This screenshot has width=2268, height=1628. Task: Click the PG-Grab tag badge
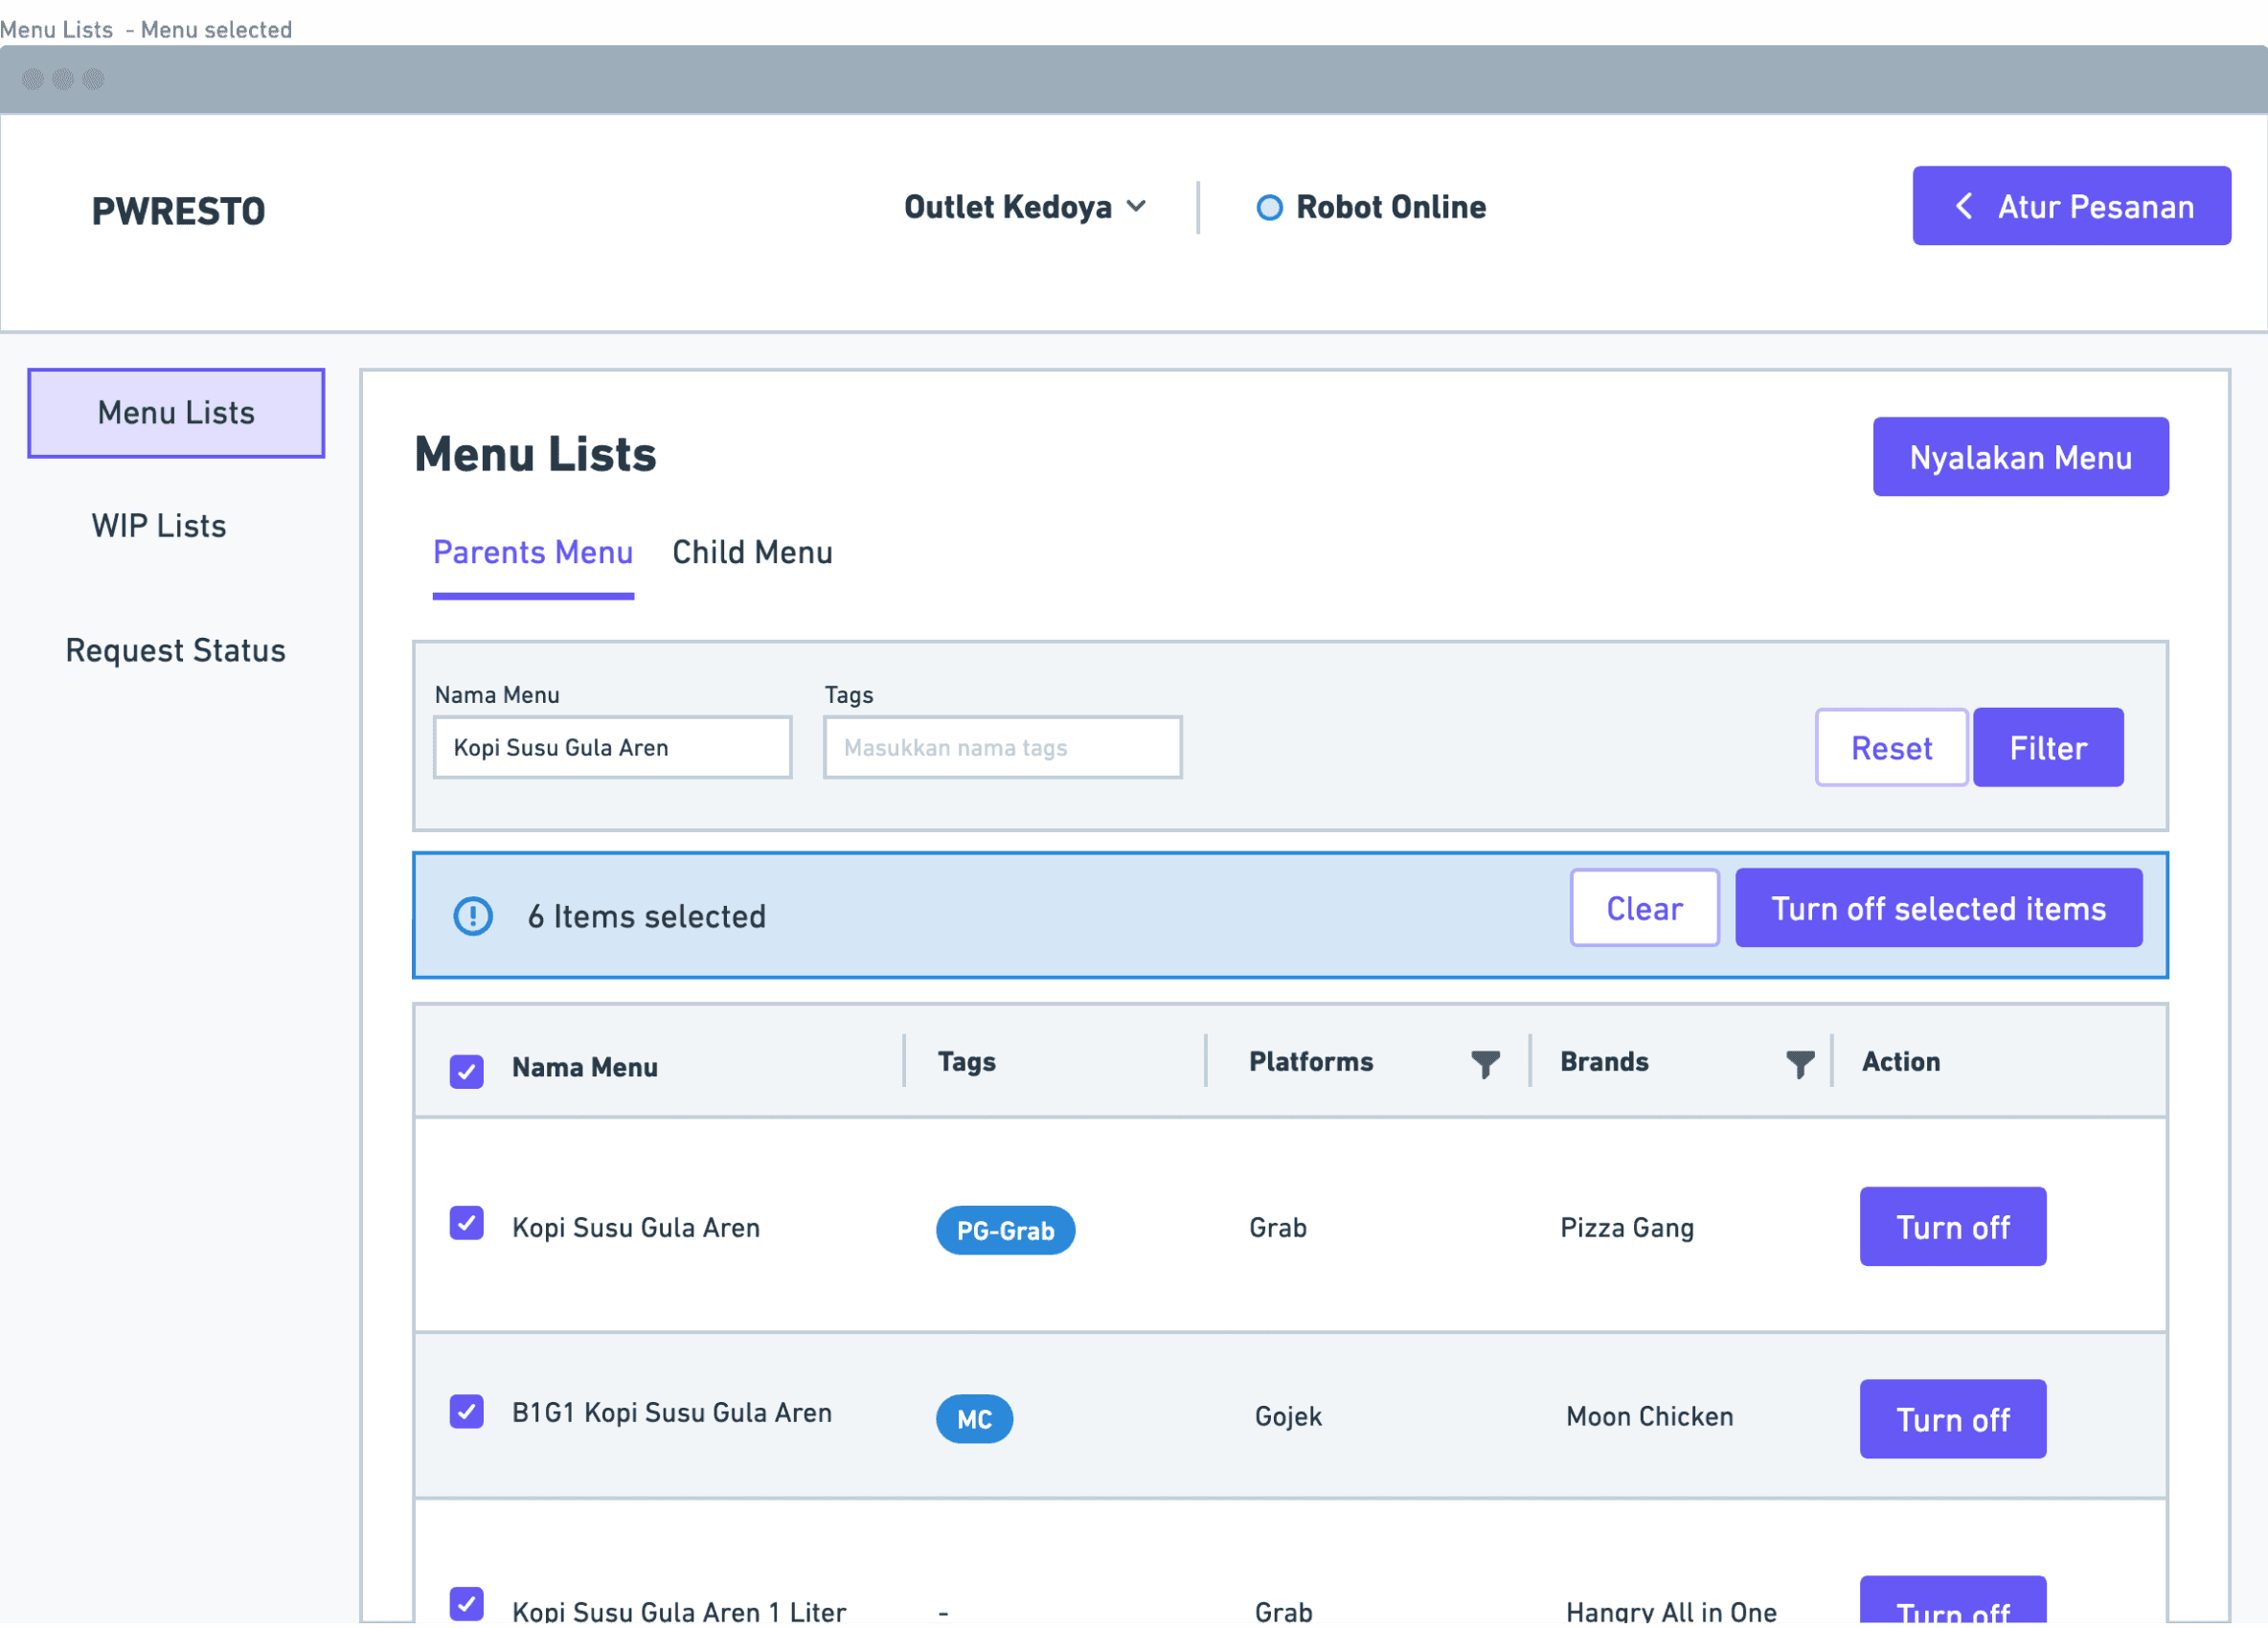(1005, 1230)
